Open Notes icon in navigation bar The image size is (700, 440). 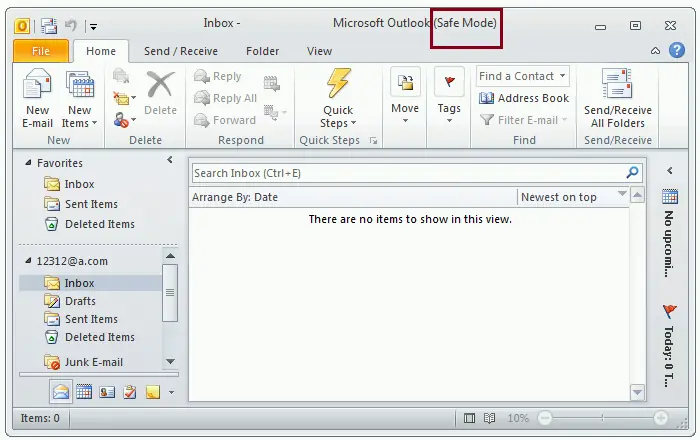pyautogui.click(x=153, y=392)
